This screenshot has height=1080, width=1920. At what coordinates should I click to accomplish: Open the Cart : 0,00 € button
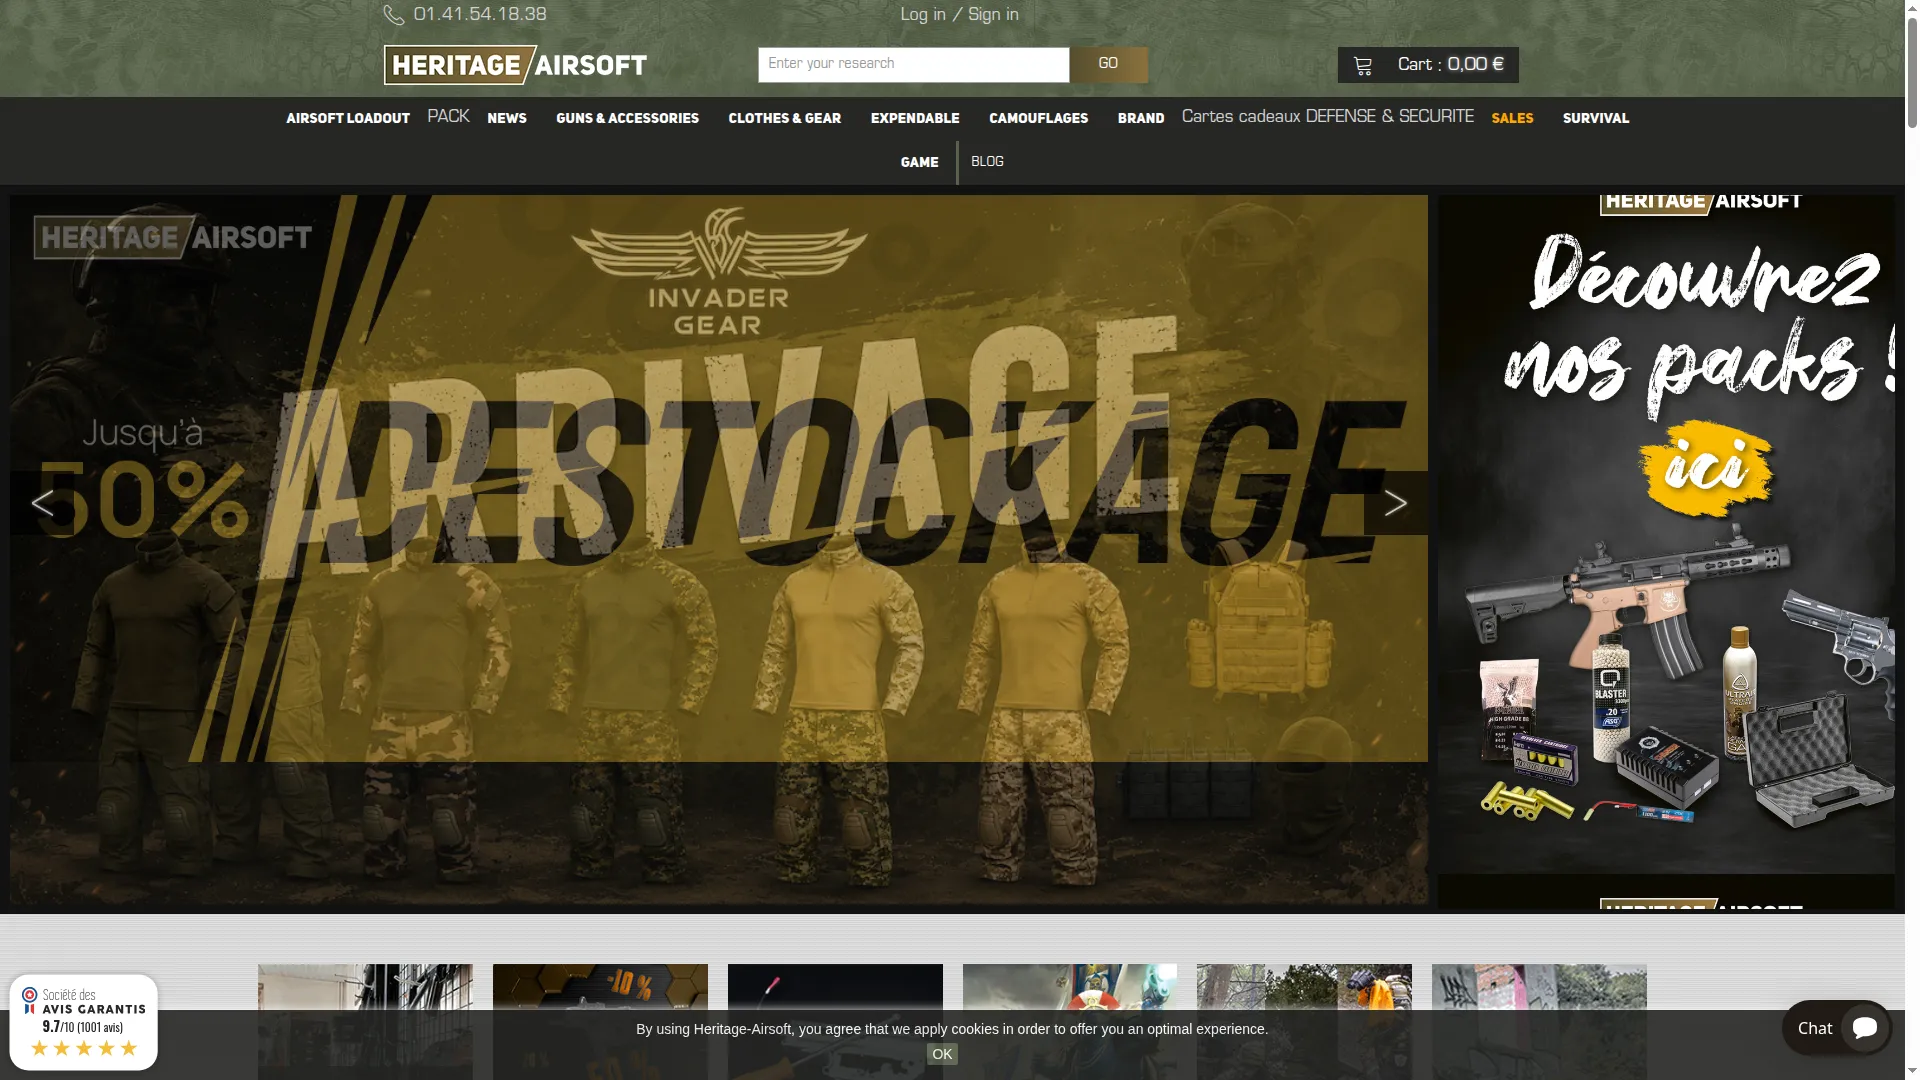point(1428,65)
